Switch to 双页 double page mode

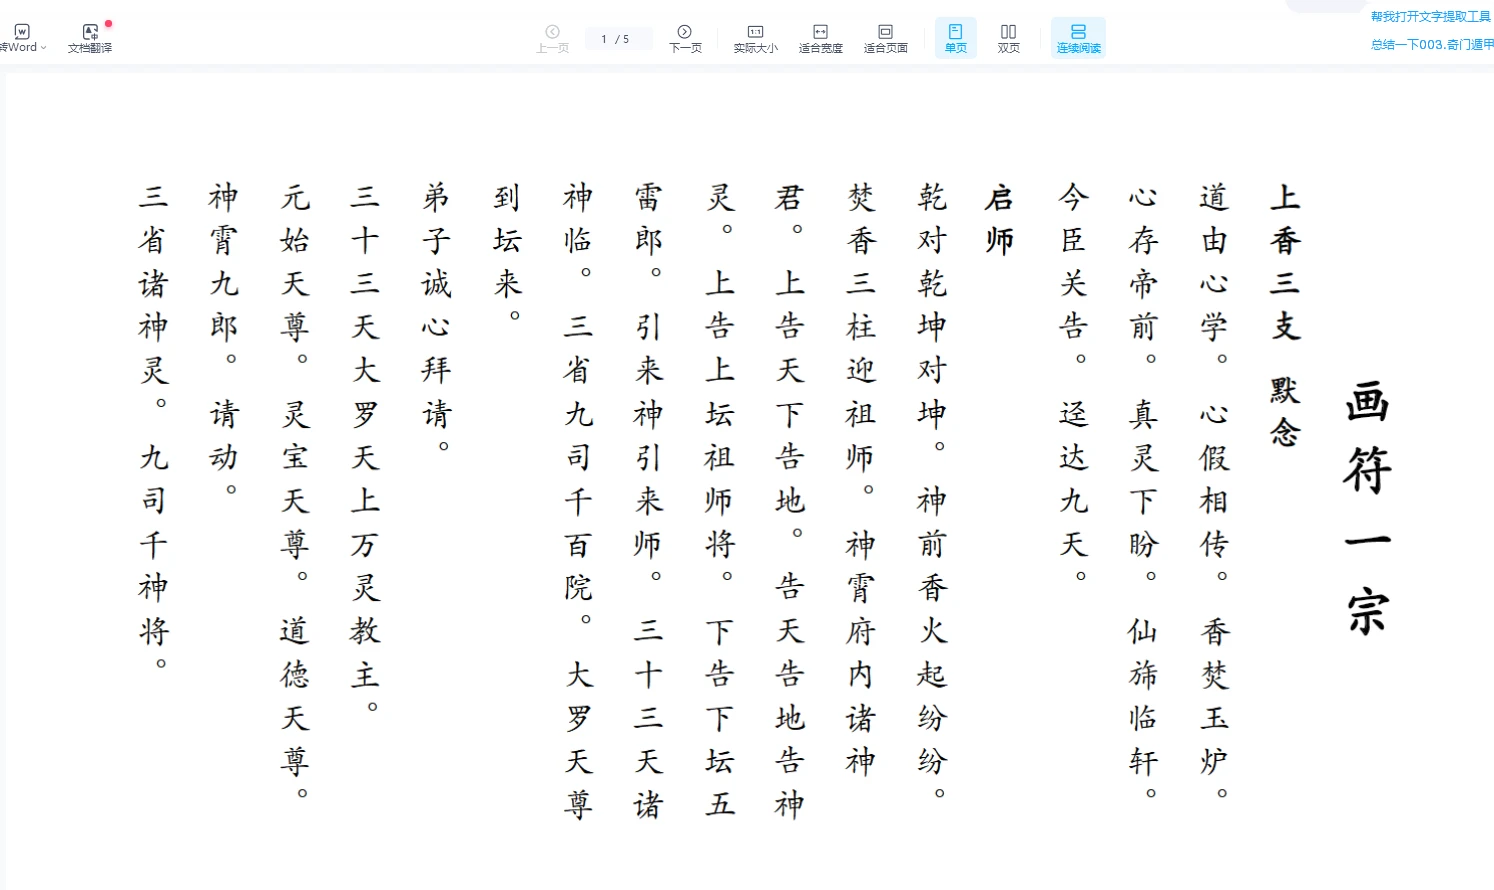[x=1009, y=38]
